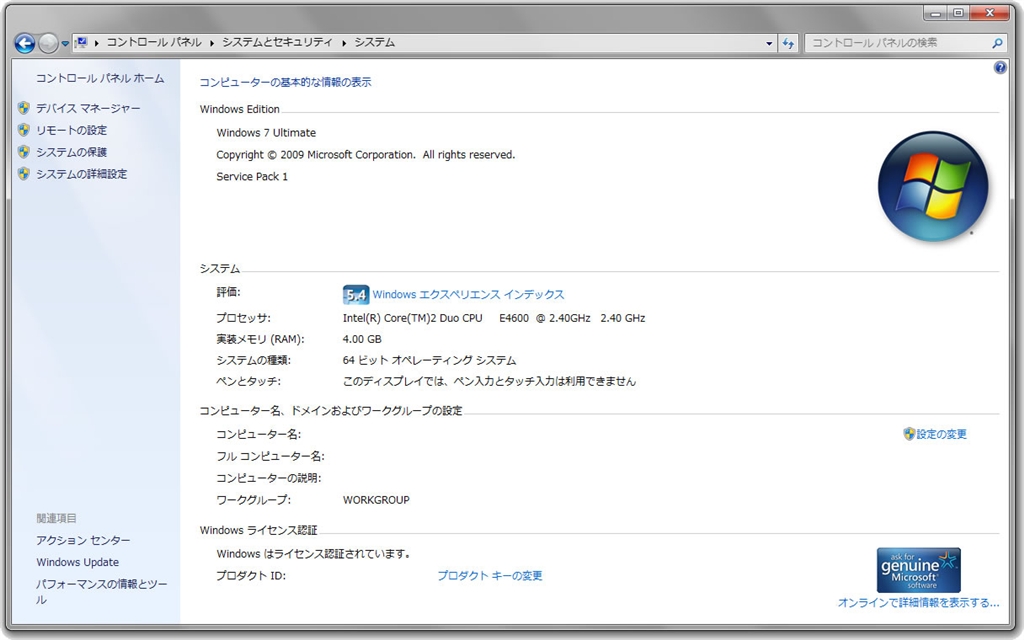Click 64 ビット オペレーティング システム text
Image resolution: width=1024 pixels, height=640 pixels.
coord(429,360)
